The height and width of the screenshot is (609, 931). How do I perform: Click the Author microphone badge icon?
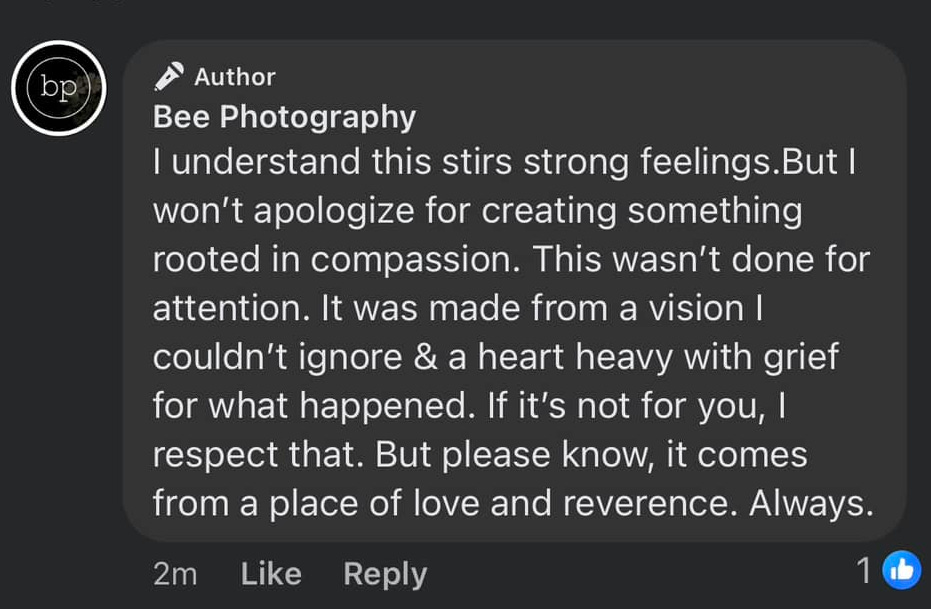pyautogui.click(x=169, y=76)
